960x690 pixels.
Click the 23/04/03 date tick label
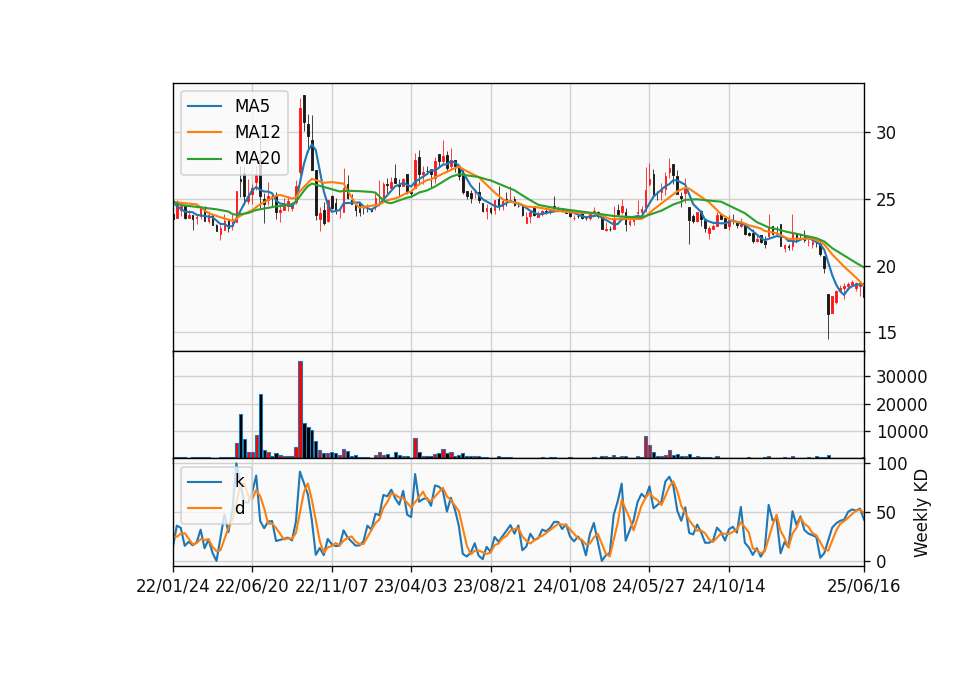coord(411,586)
